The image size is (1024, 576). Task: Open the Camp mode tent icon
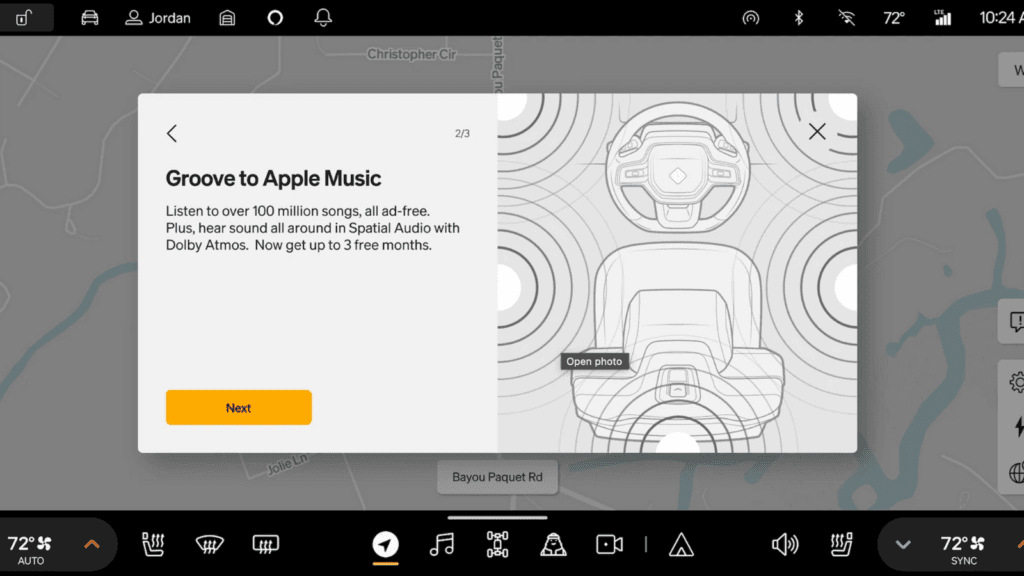[x=681, y=544]
